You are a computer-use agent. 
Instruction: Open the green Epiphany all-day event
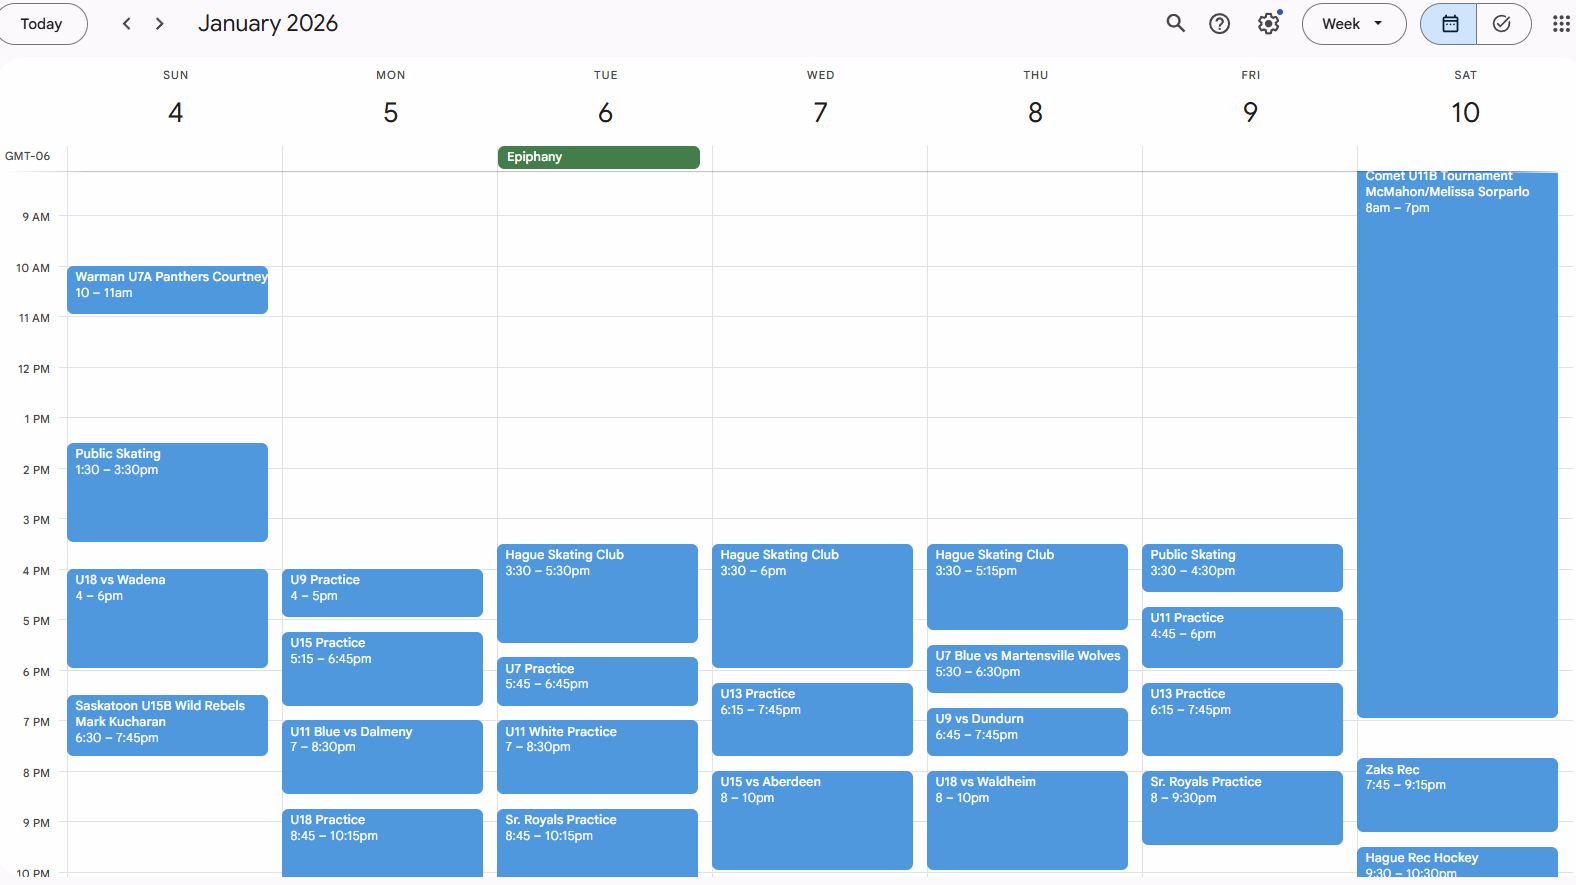point(598,157)
